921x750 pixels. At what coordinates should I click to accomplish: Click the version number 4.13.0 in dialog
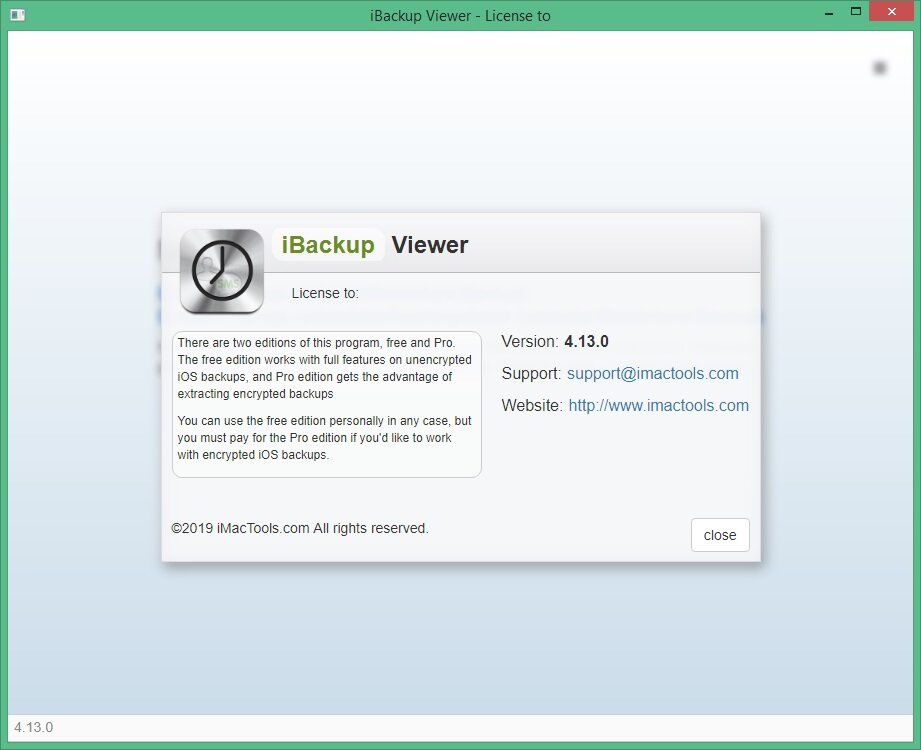click(x=586, y=341)
